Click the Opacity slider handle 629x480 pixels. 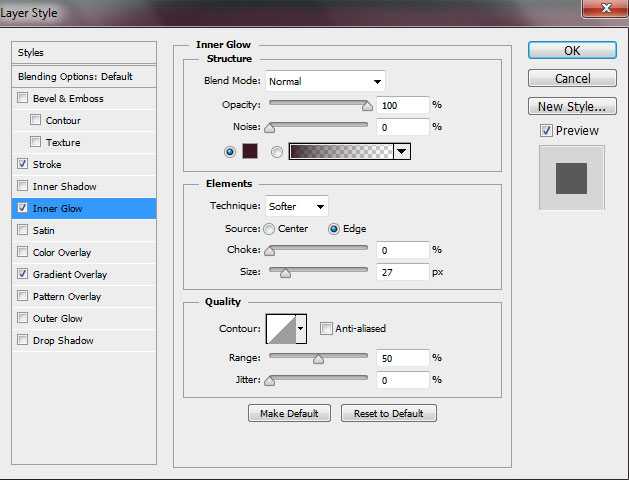[367, 105]
